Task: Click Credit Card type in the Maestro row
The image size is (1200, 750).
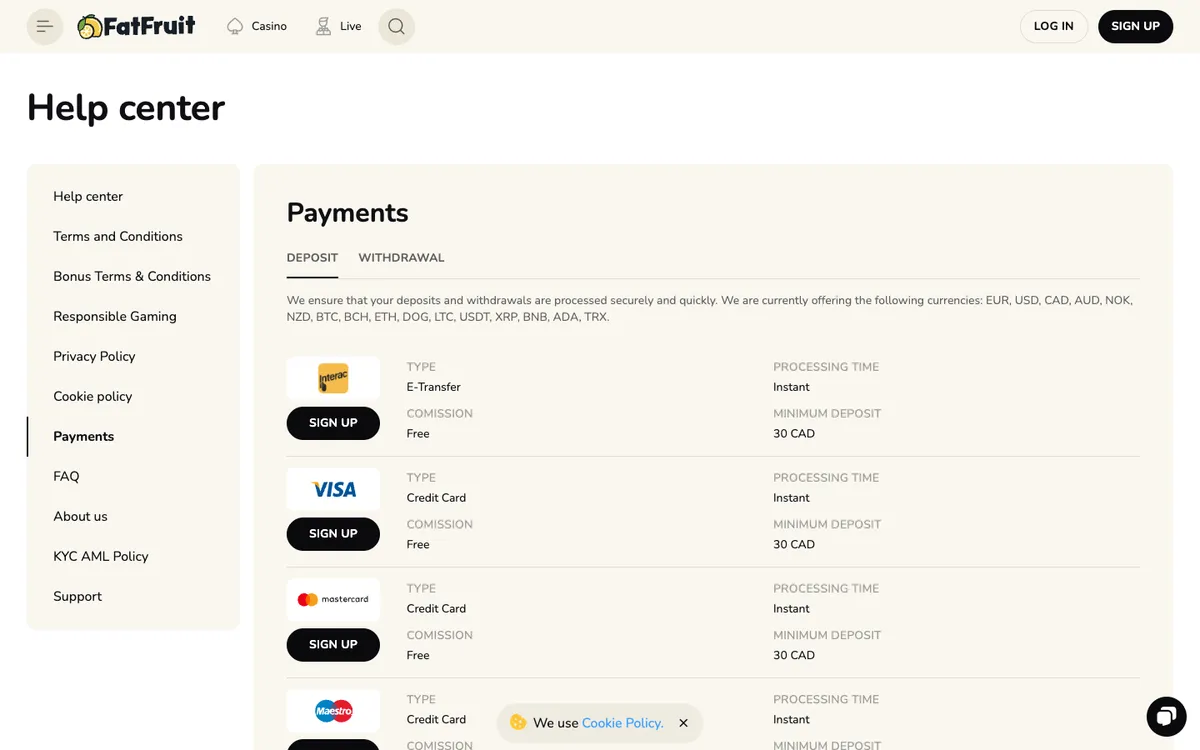Action: (x=436, y=720)
